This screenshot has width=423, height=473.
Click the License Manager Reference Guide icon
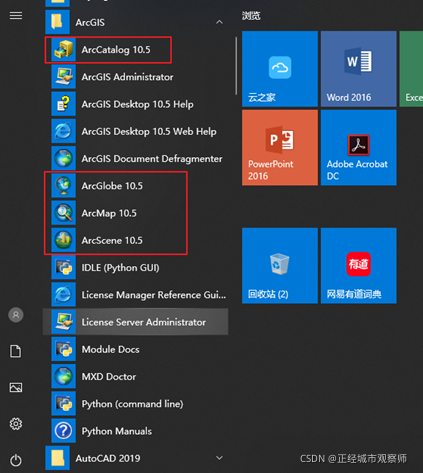tap(64, 295)
